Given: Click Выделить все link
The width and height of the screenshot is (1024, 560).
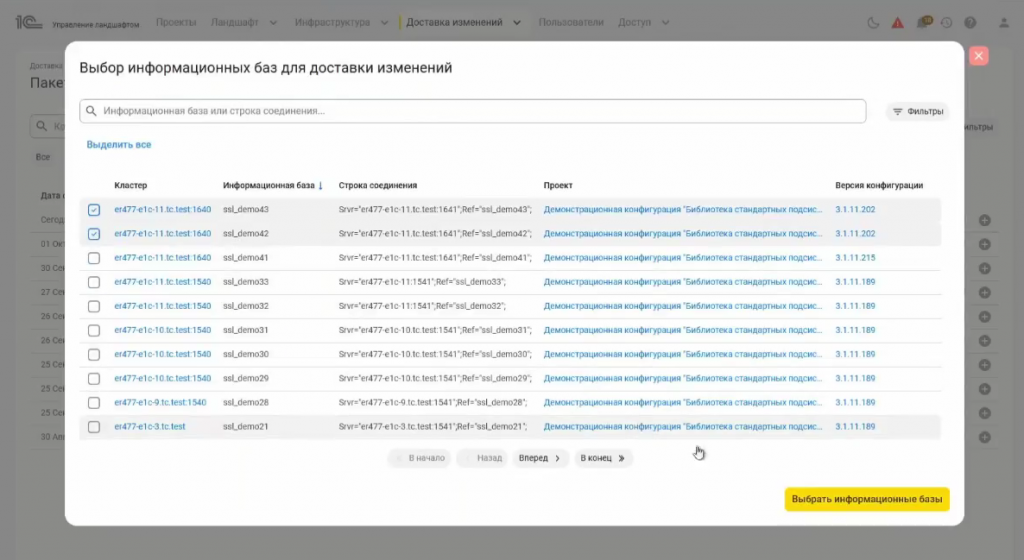Looking at the screenshot, I should (119, 145).
